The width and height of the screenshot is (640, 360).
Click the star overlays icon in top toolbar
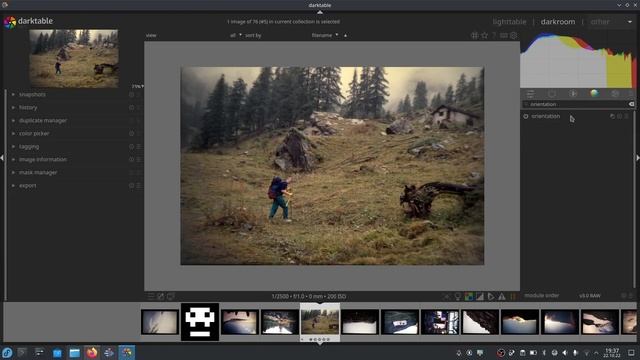tap(484, 36)
